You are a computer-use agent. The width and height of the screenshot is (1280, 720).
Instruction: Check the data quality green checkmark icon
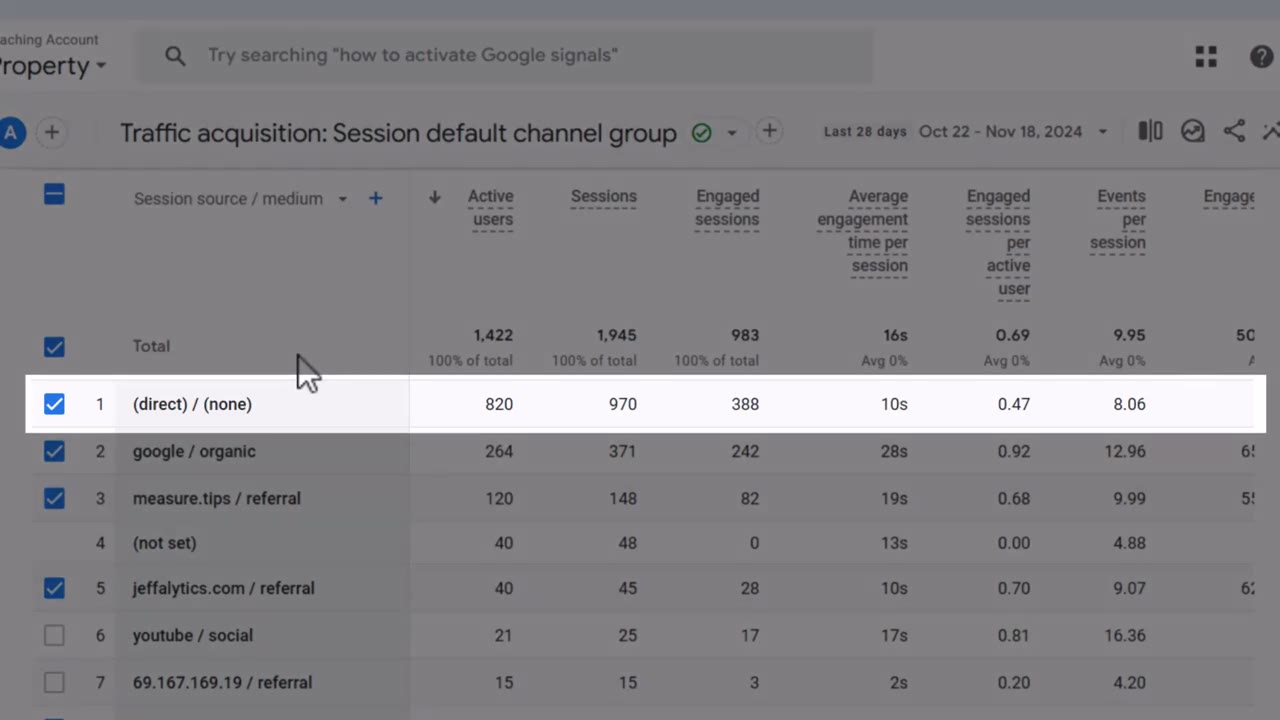click(701, 132)
